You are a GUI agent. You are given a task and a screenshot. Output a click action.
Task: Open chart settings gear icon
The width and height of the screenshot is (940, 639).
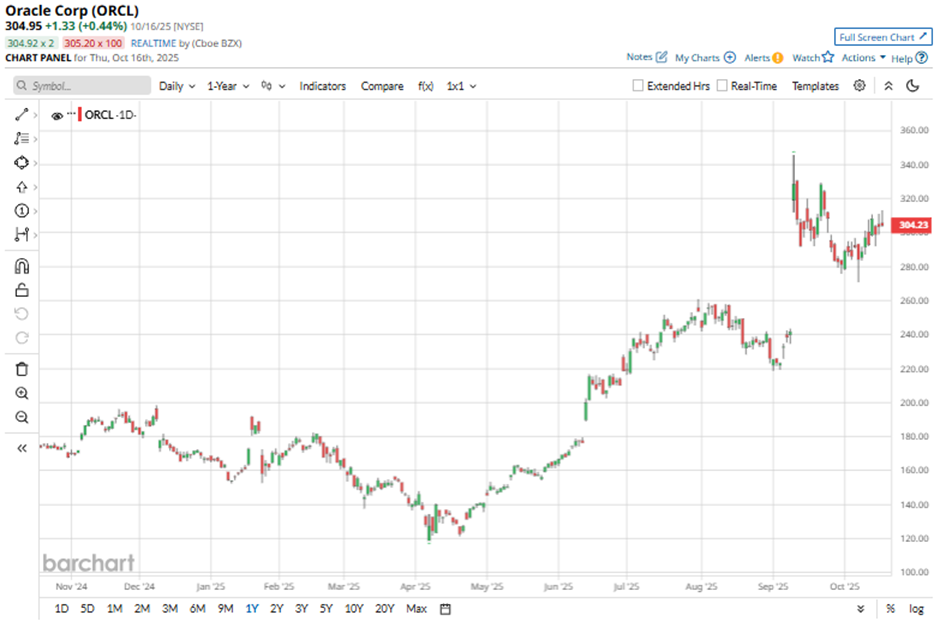pos(859,86)
